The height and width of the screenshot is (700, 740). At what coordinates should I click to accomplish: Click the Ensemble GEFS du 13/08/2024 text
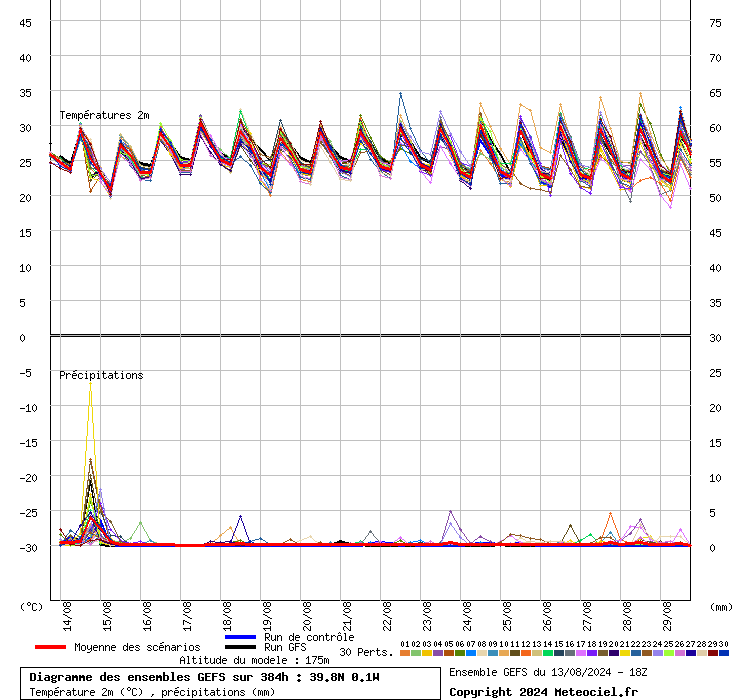530,672
